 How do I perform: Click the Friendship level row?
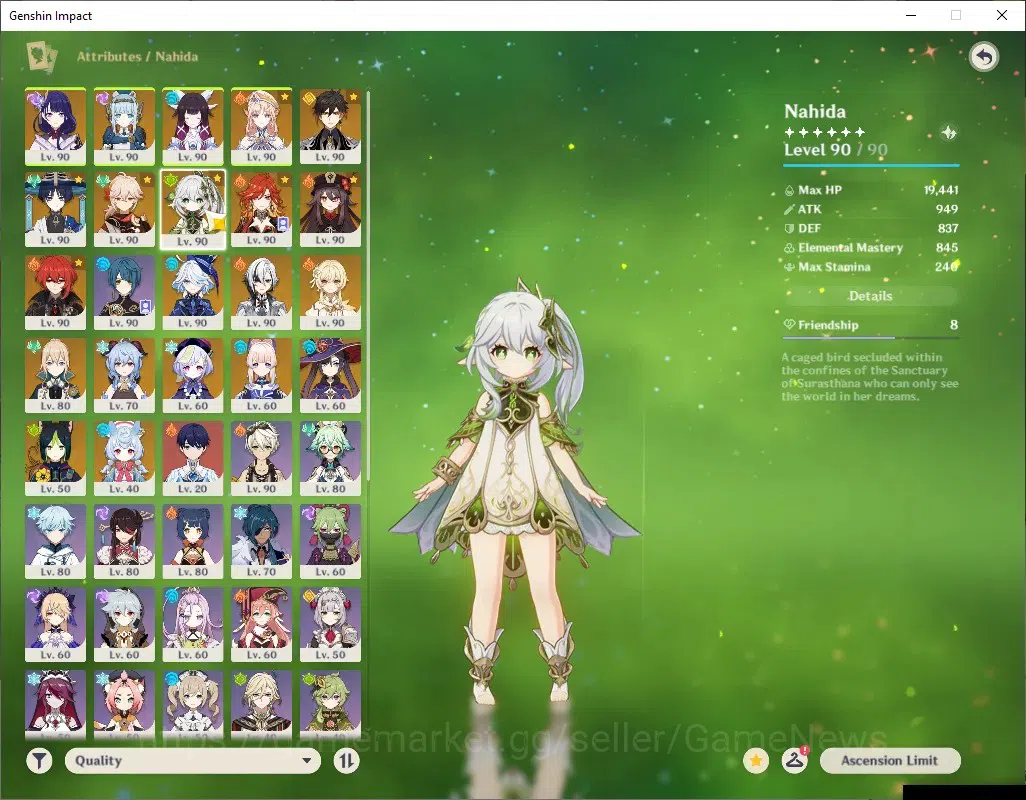(x=870, y=325)
